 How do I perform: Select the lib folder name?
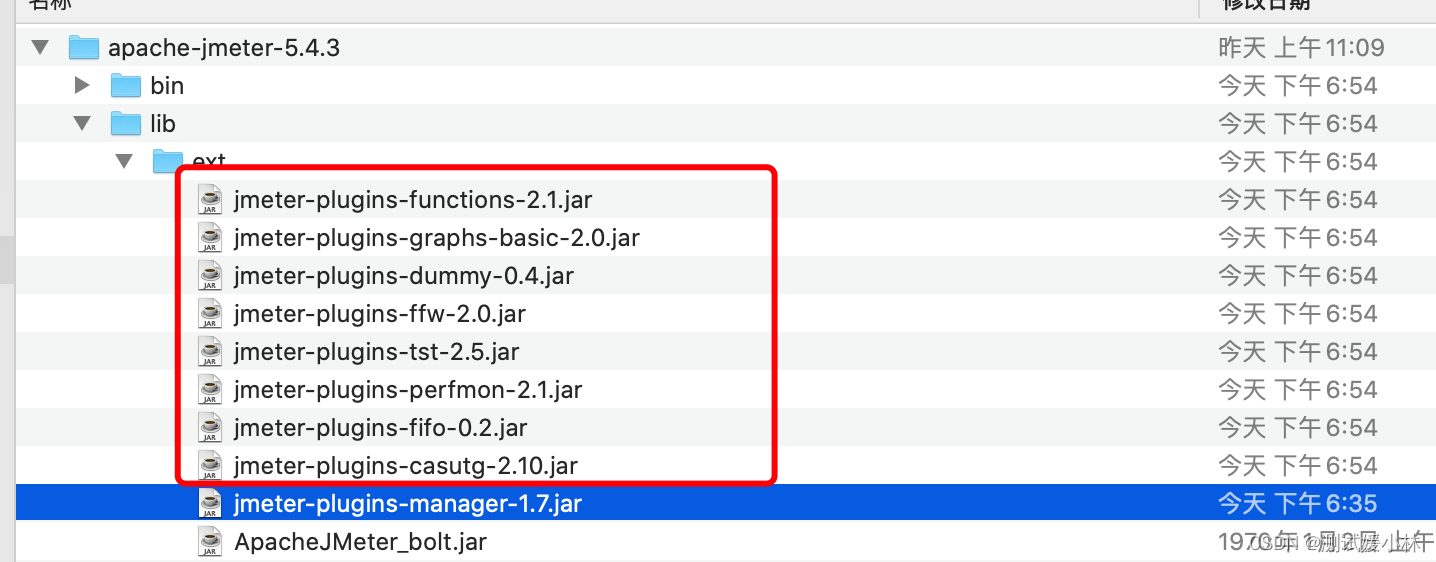(163, 124)
